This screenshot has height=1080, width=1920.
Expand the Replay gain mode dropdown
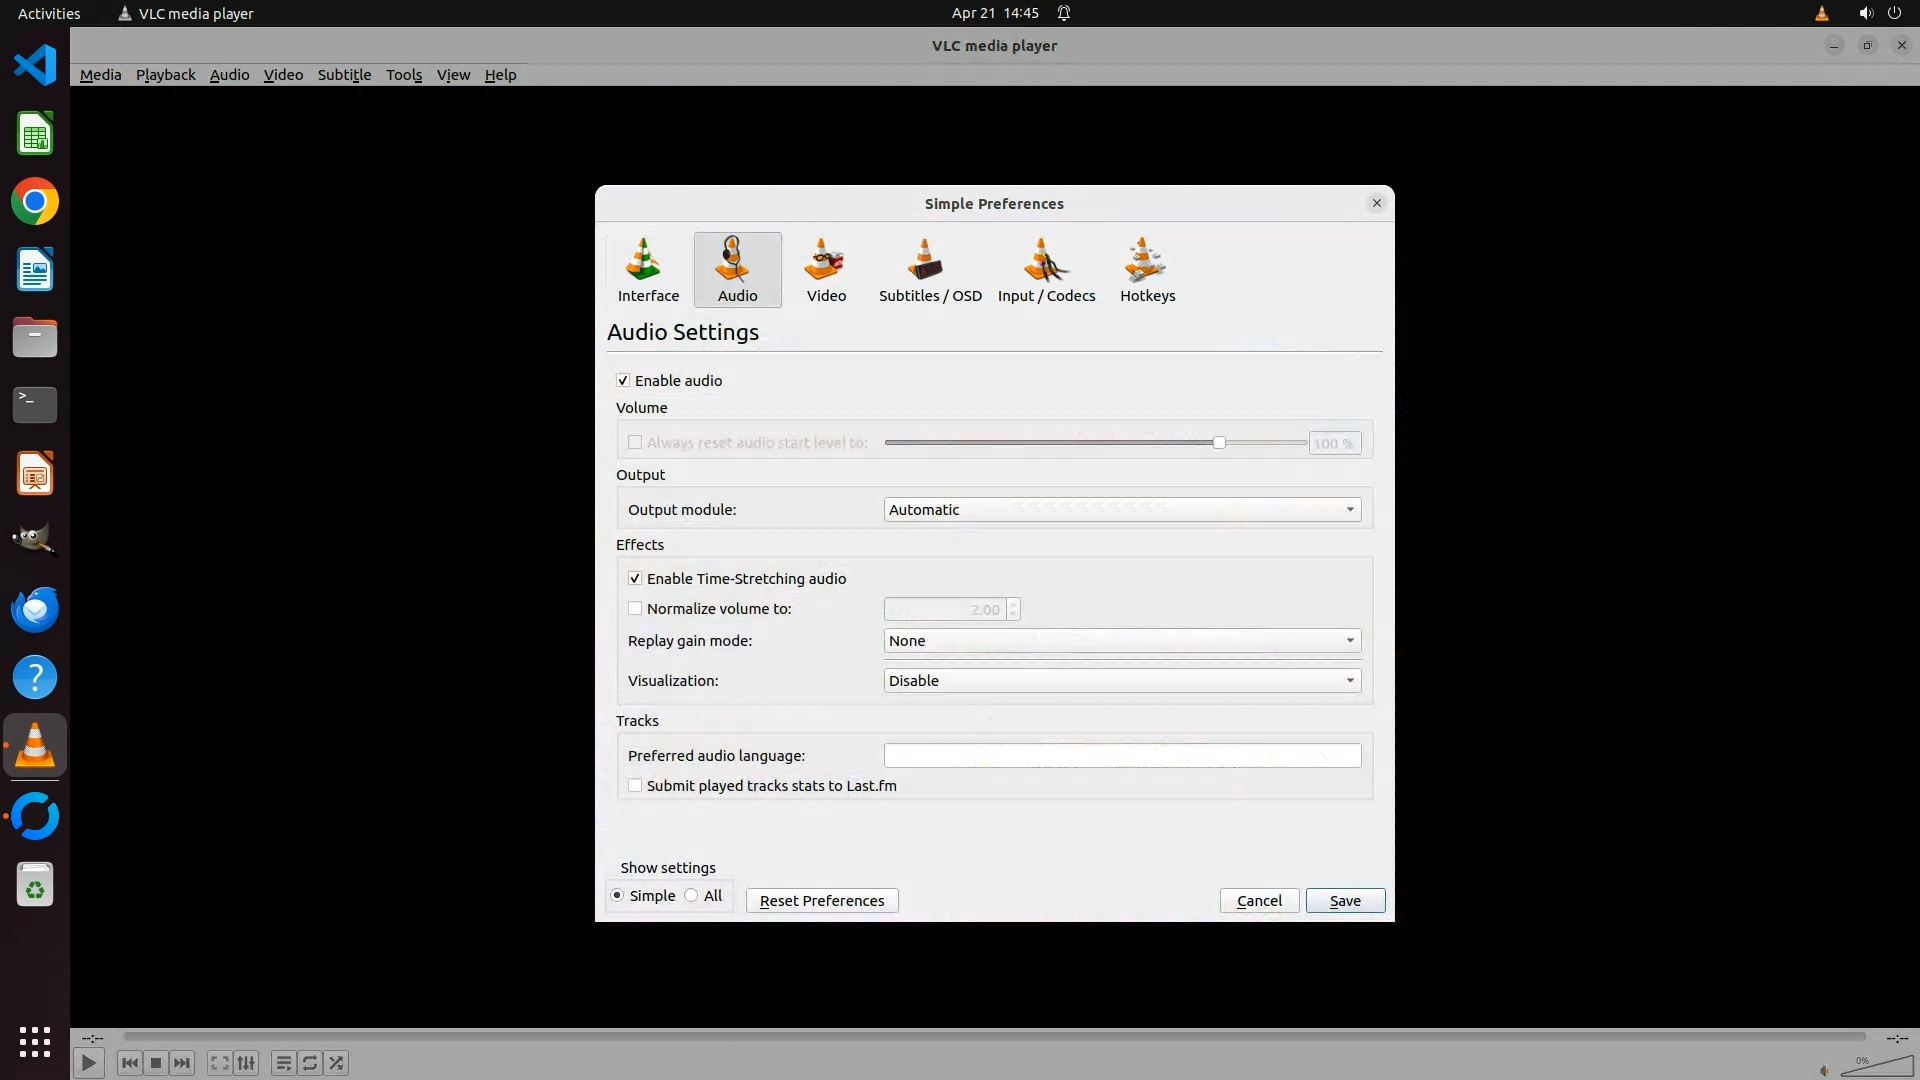click(x=1121, y=641)
